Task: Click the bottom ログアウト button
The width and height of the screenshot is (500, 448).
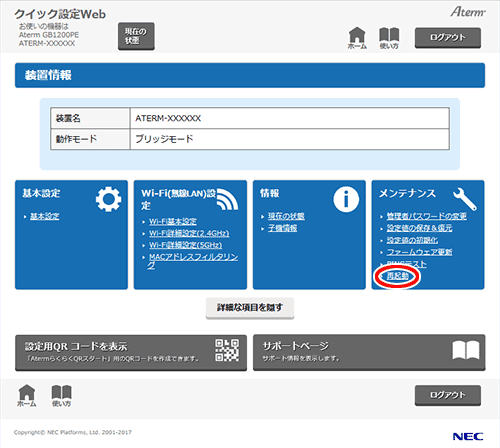Action: click(x=448, y=395)
